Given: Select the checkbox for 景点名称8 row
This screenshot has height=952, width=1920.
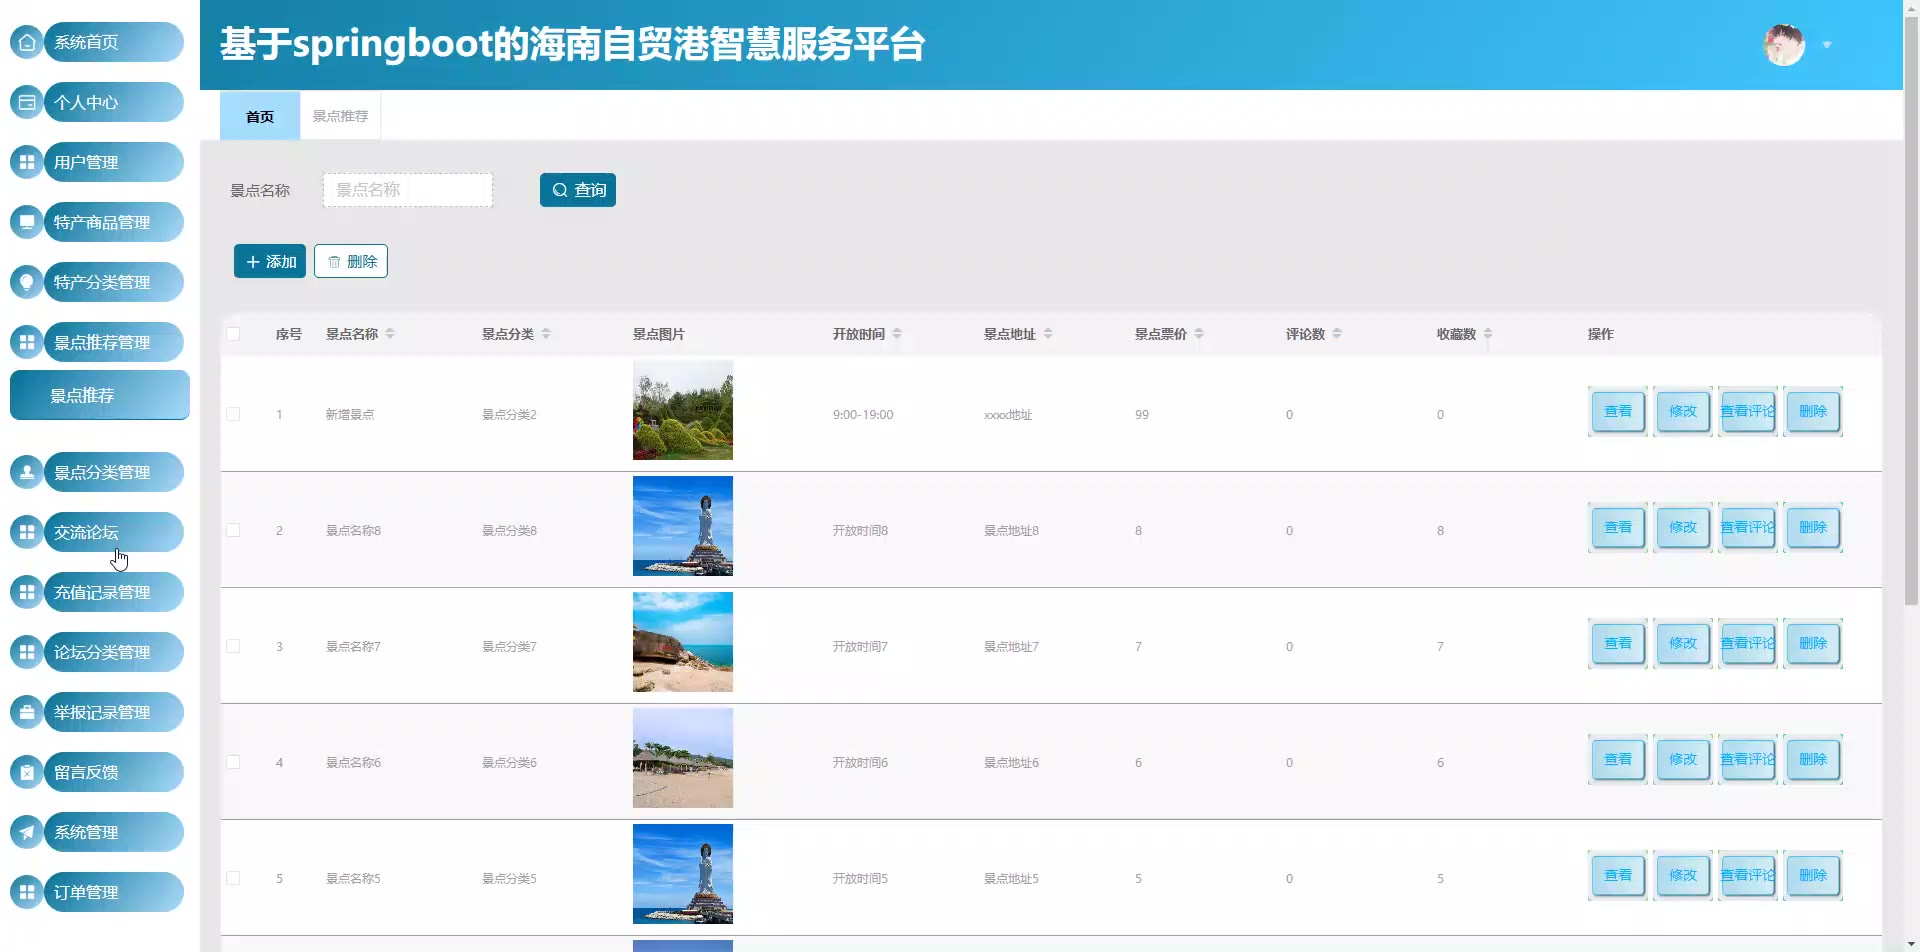Looking at the screenshot, I should pos(233,530).
